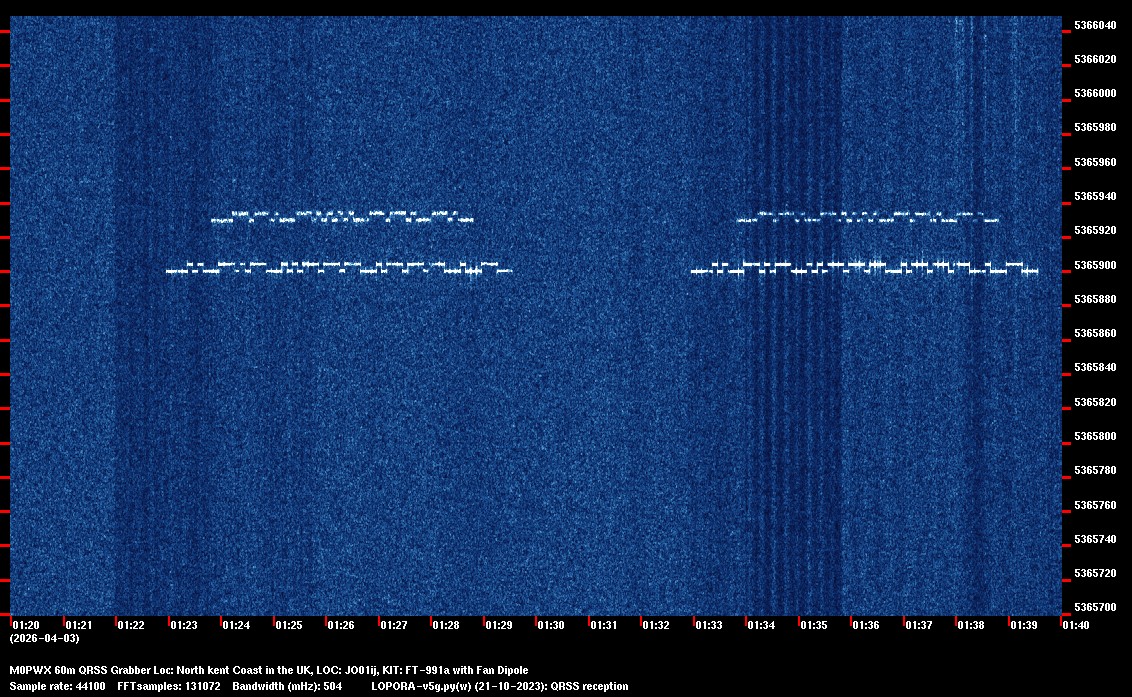
Task: Click the 01:20 time marker
Action: click(x=25, y=625)
